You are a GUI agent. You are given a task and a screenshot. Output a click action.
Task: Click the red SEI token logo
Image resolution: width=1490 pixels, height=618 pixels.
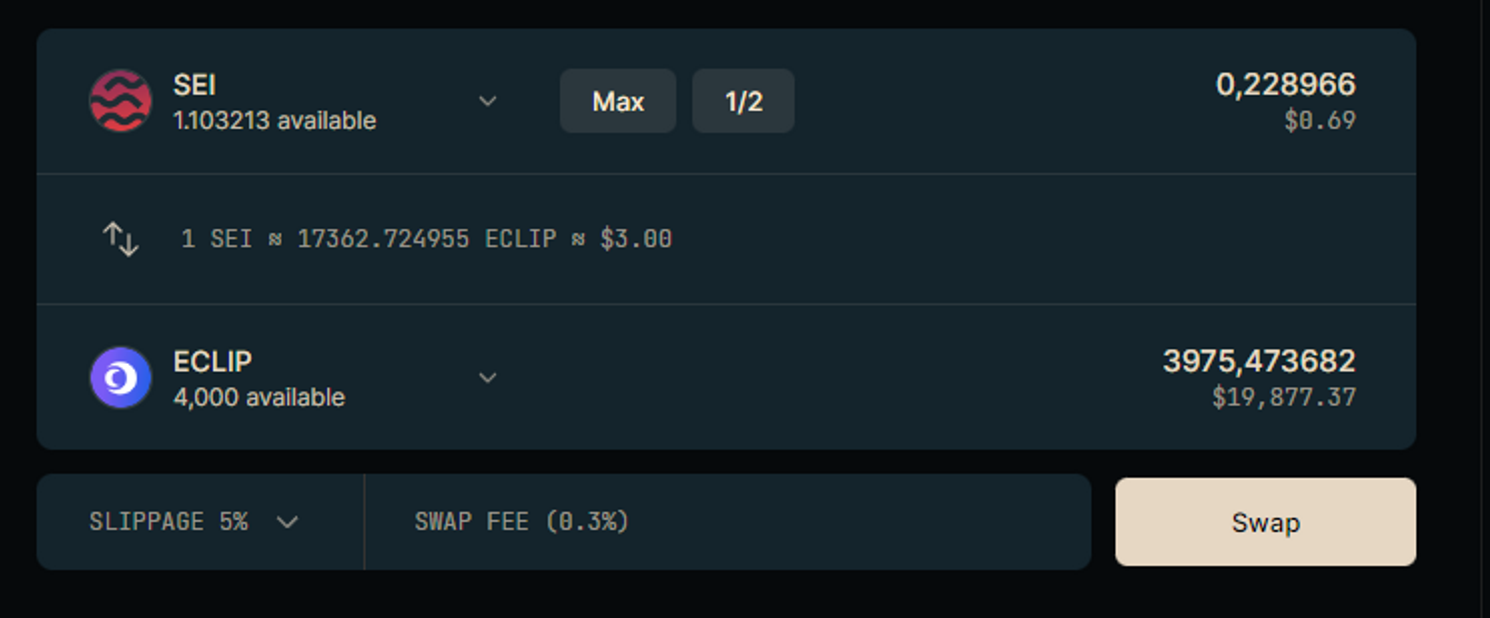coord(120,101)
